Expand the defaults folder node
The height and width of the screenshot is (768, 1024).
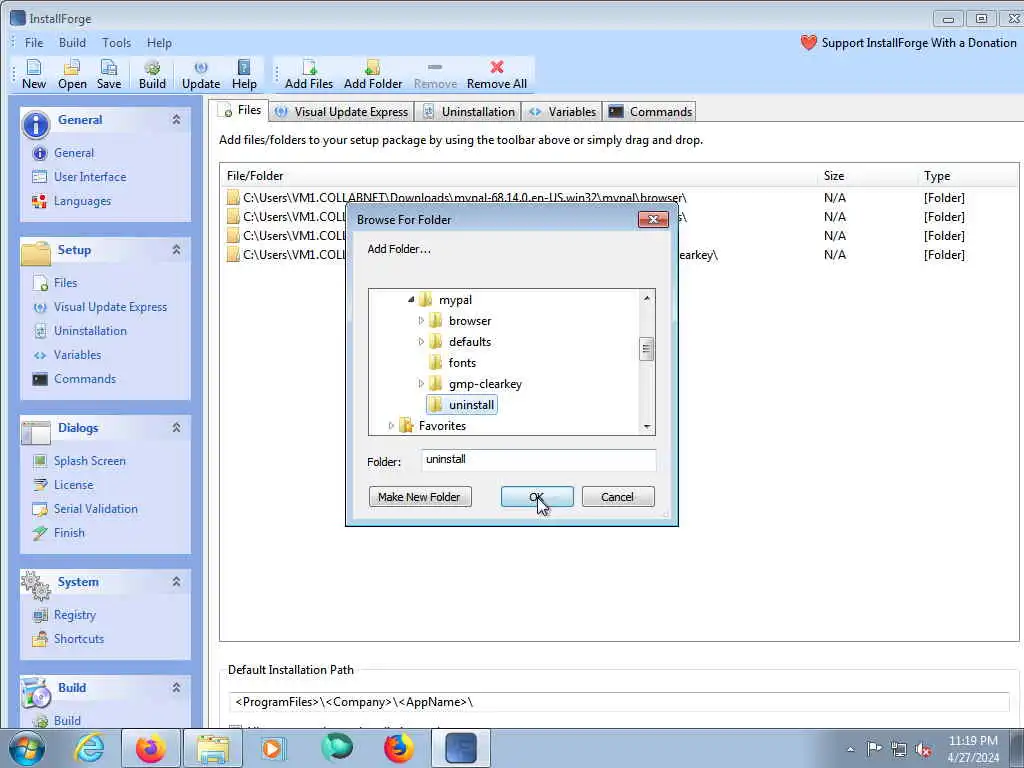point(421,342)
